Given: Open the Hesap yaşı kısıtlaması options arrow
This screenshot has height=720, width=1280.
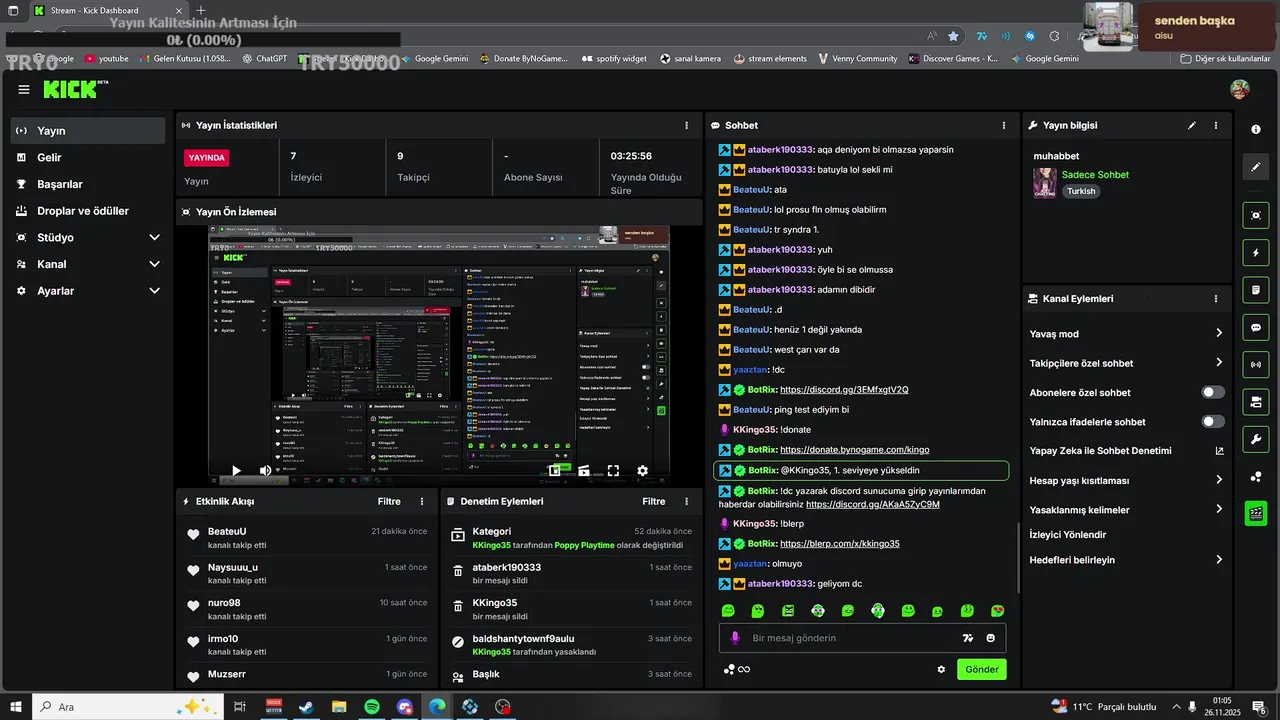Looking at the screenshot, I should [x=1218, y=480].
